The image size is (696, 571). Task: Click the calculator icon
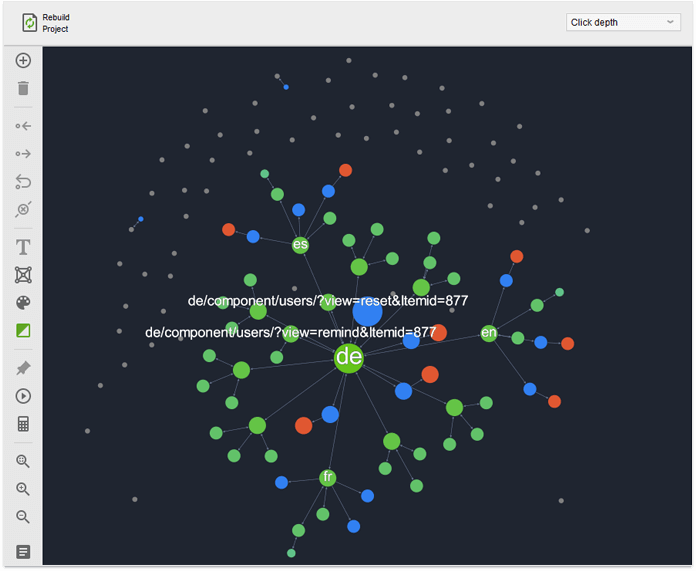coord(23,424)
